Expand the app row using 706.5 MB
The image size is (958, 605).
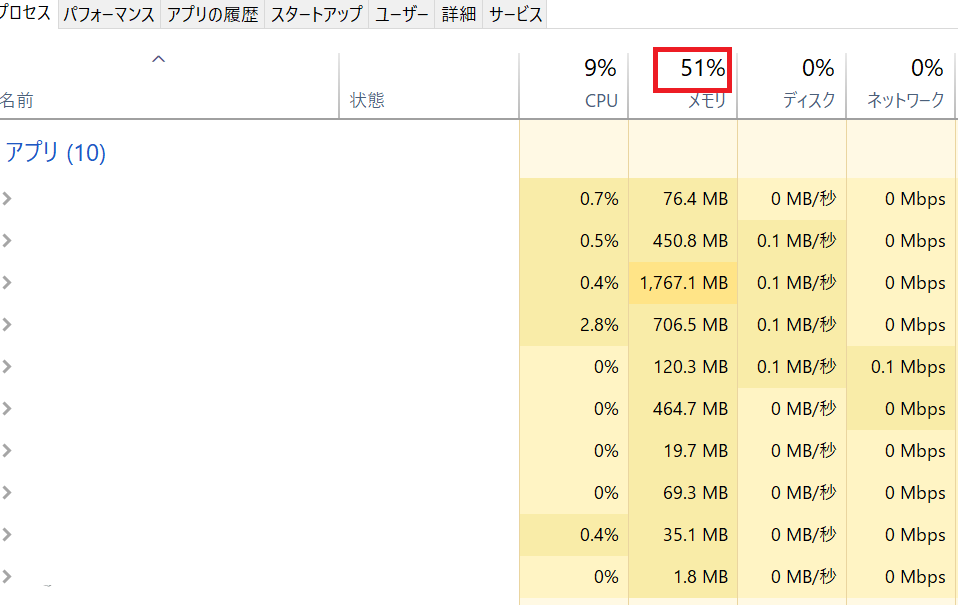click(7, 324)
